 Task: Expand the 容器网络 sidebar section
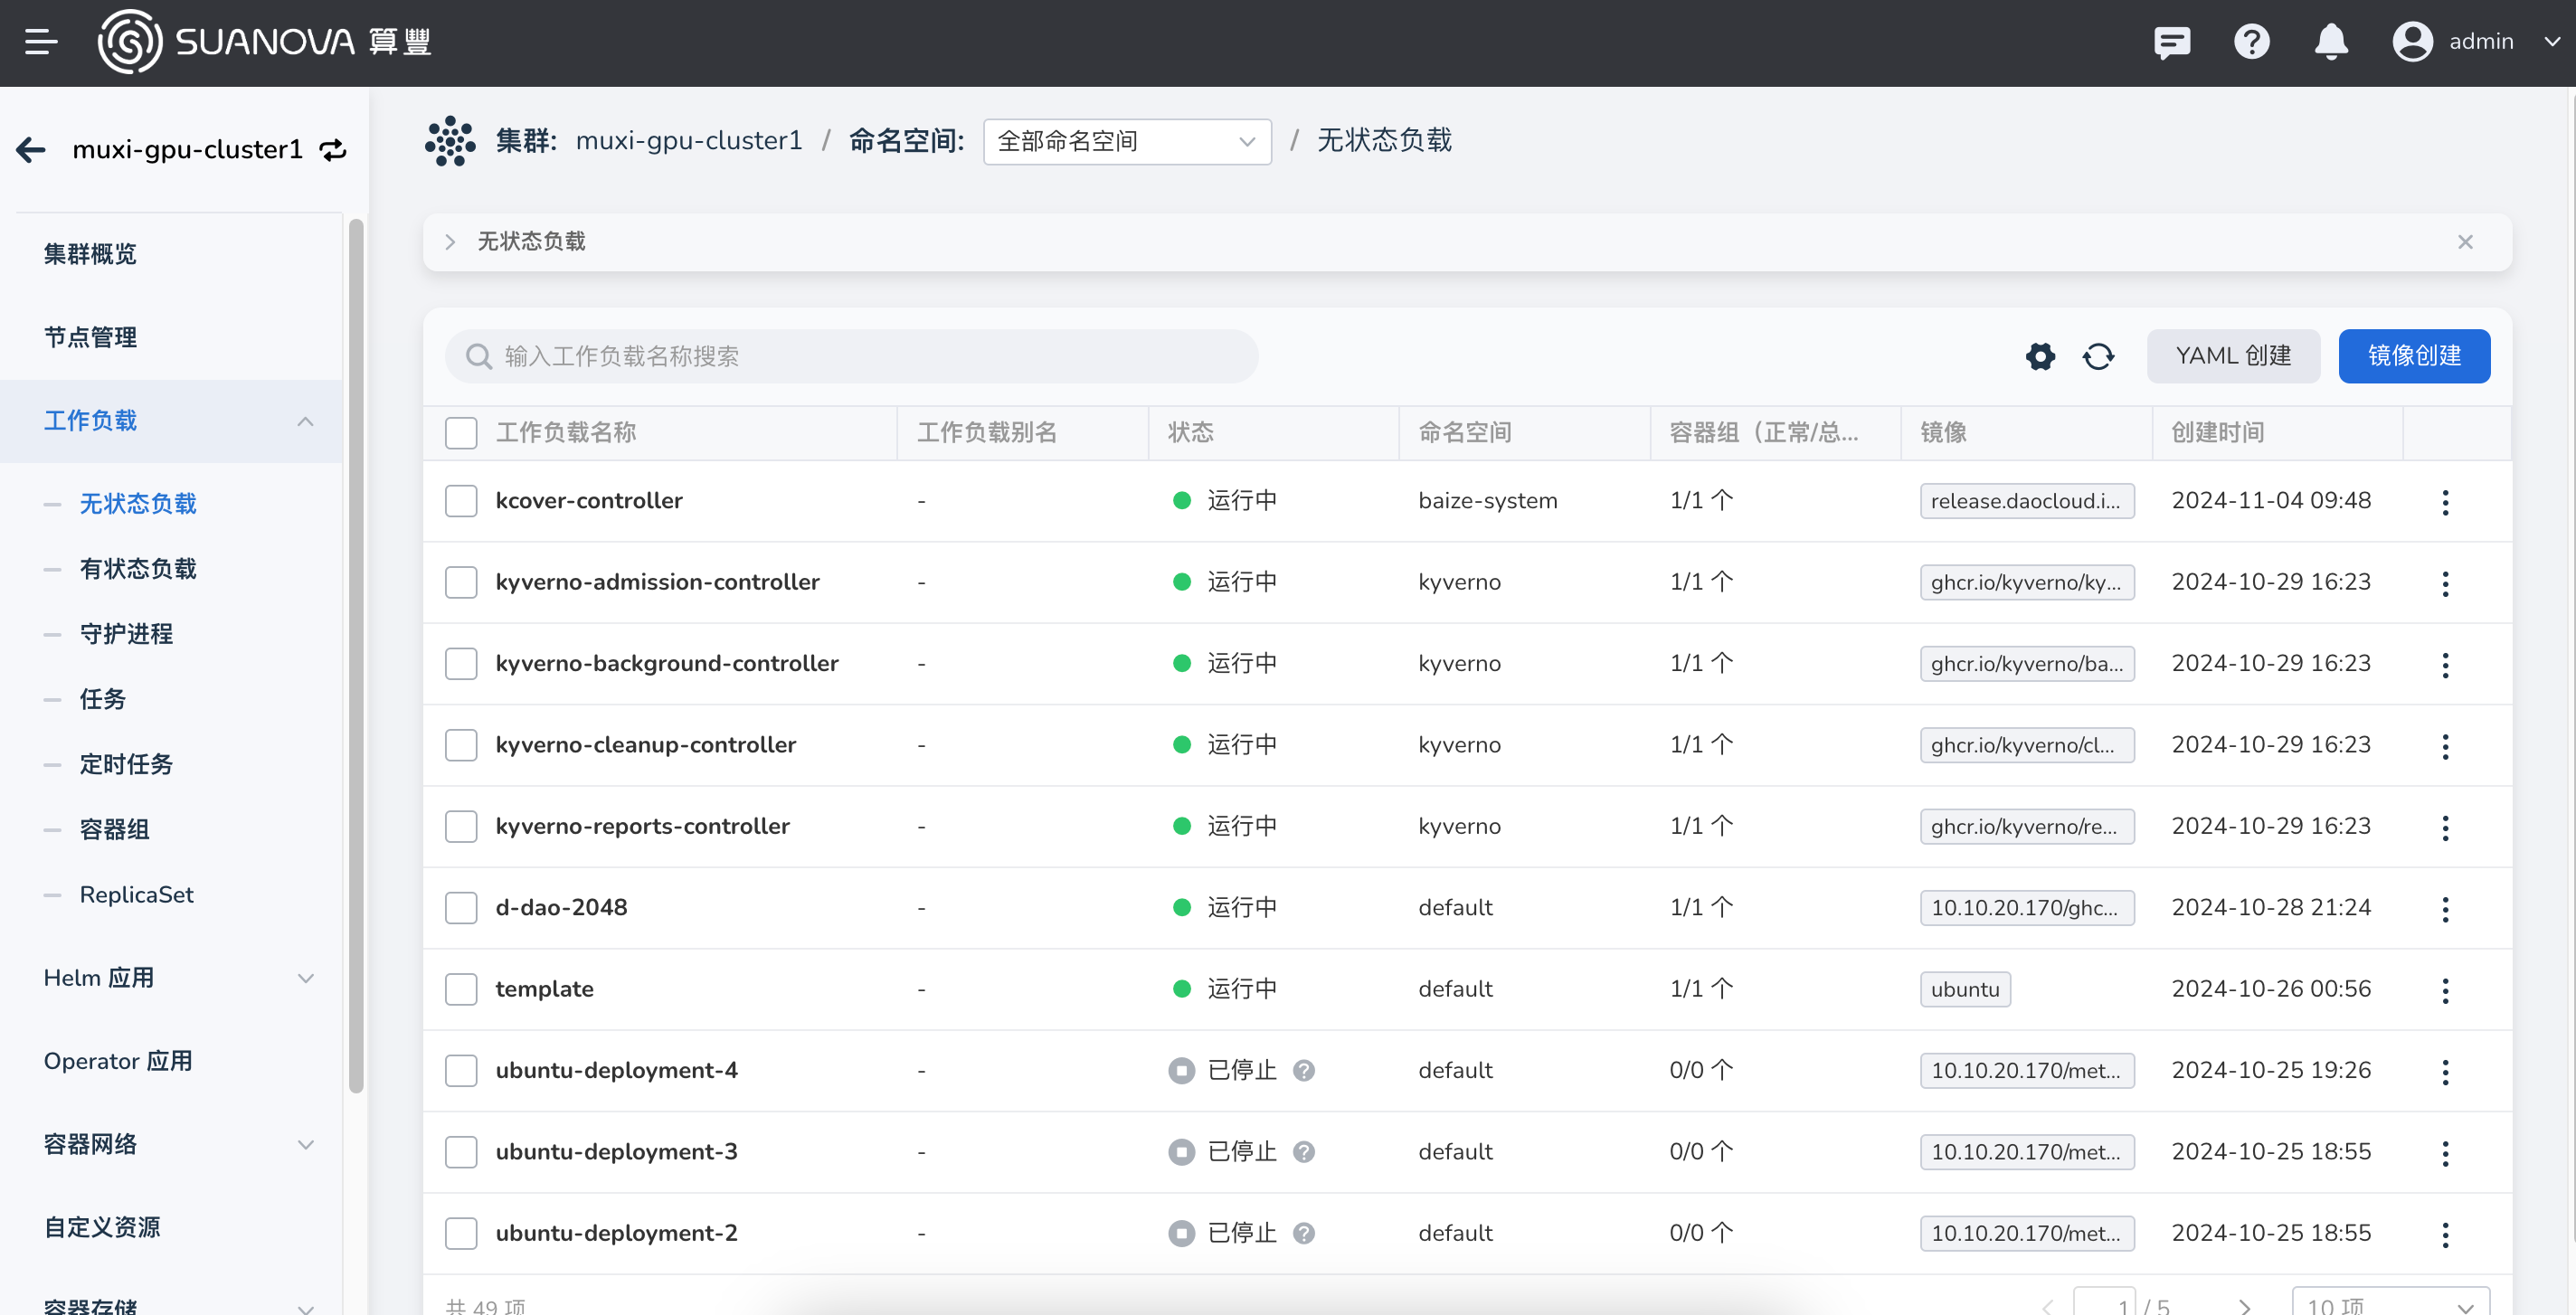click(x=305, y=1145)
